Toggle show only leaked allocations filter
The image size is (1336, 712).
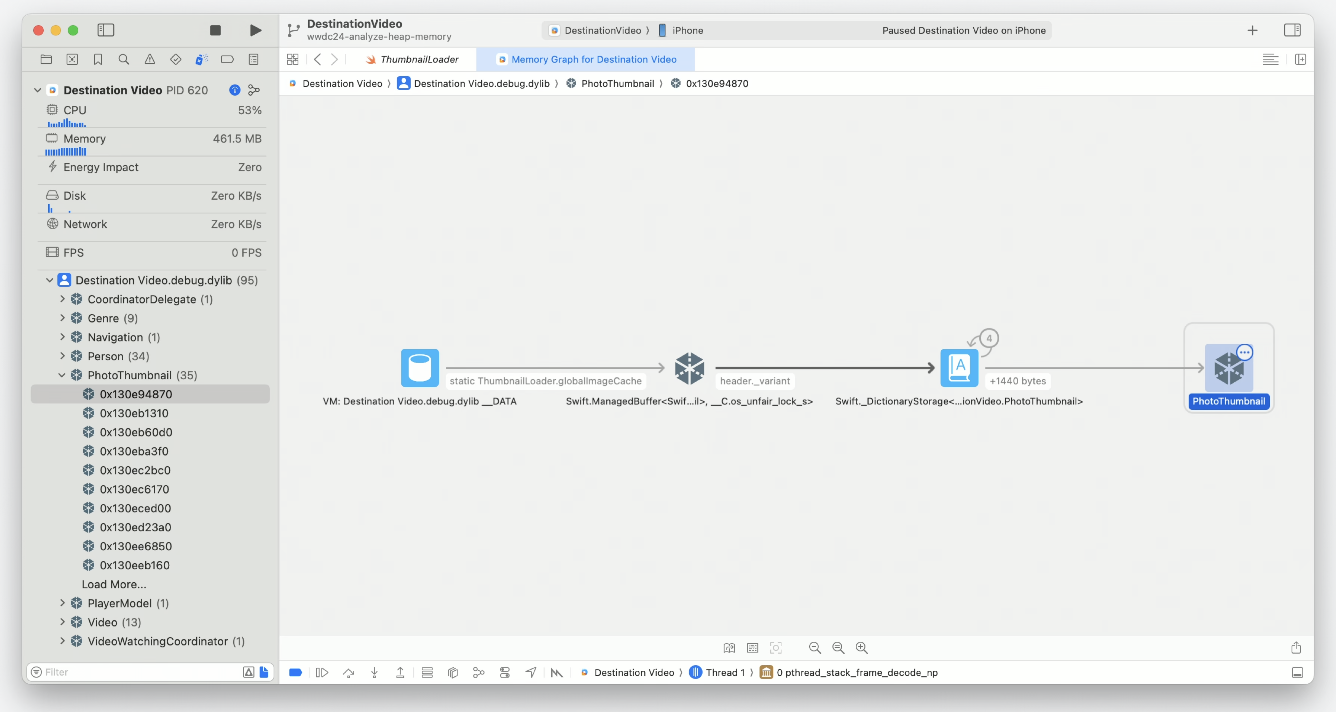point(249,672)
